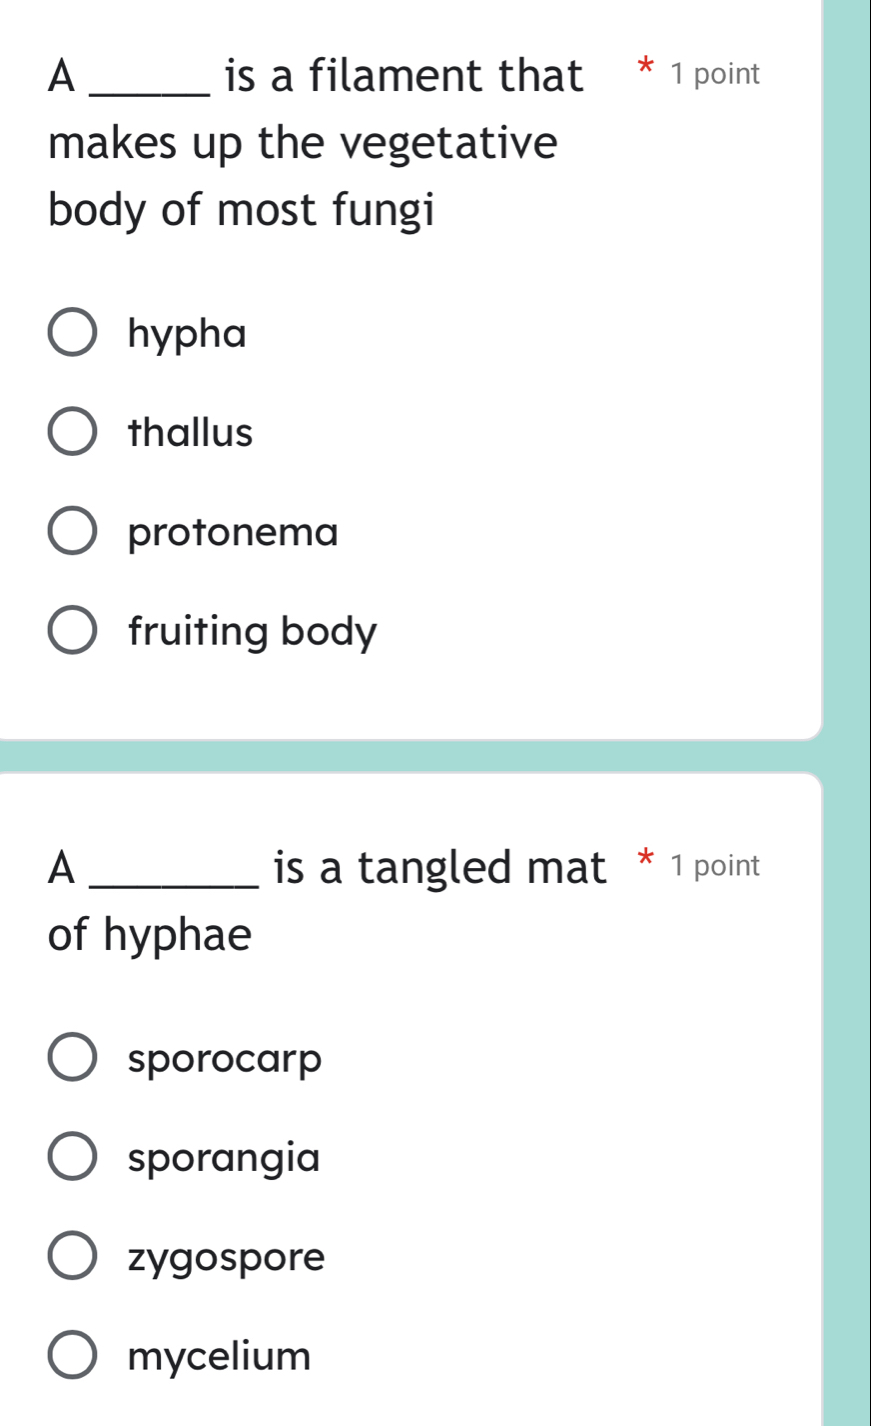The image size is (871, 1426).
Task: Select the hypha radio button
Action: [x=73, y=334]
